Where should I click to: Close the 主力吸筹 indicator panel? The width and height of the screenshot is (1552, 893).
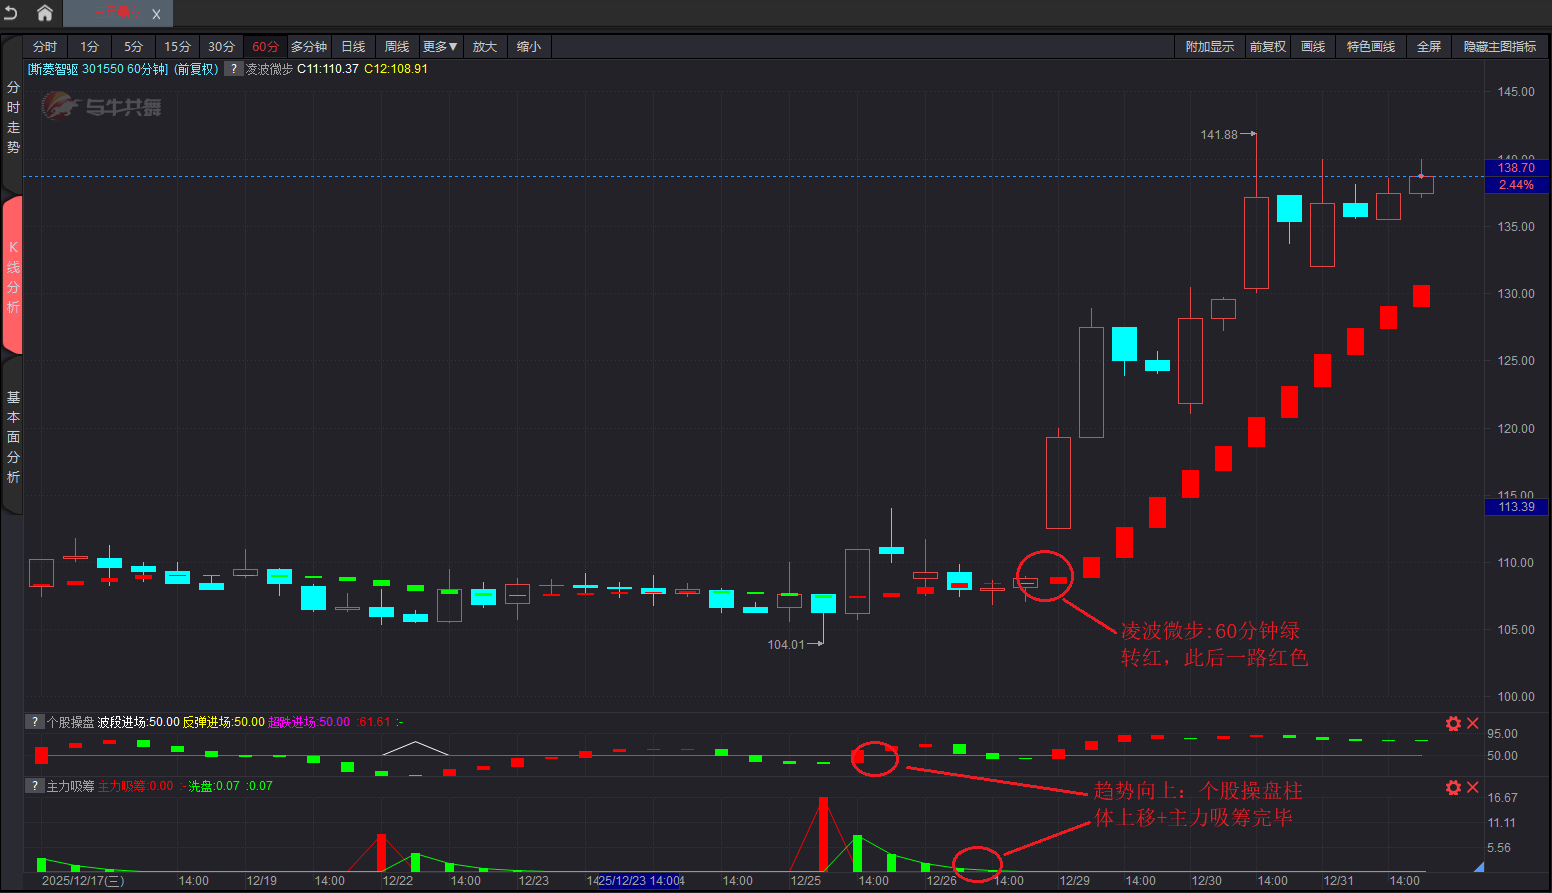pyautogui.click(x=1473, y=788)
